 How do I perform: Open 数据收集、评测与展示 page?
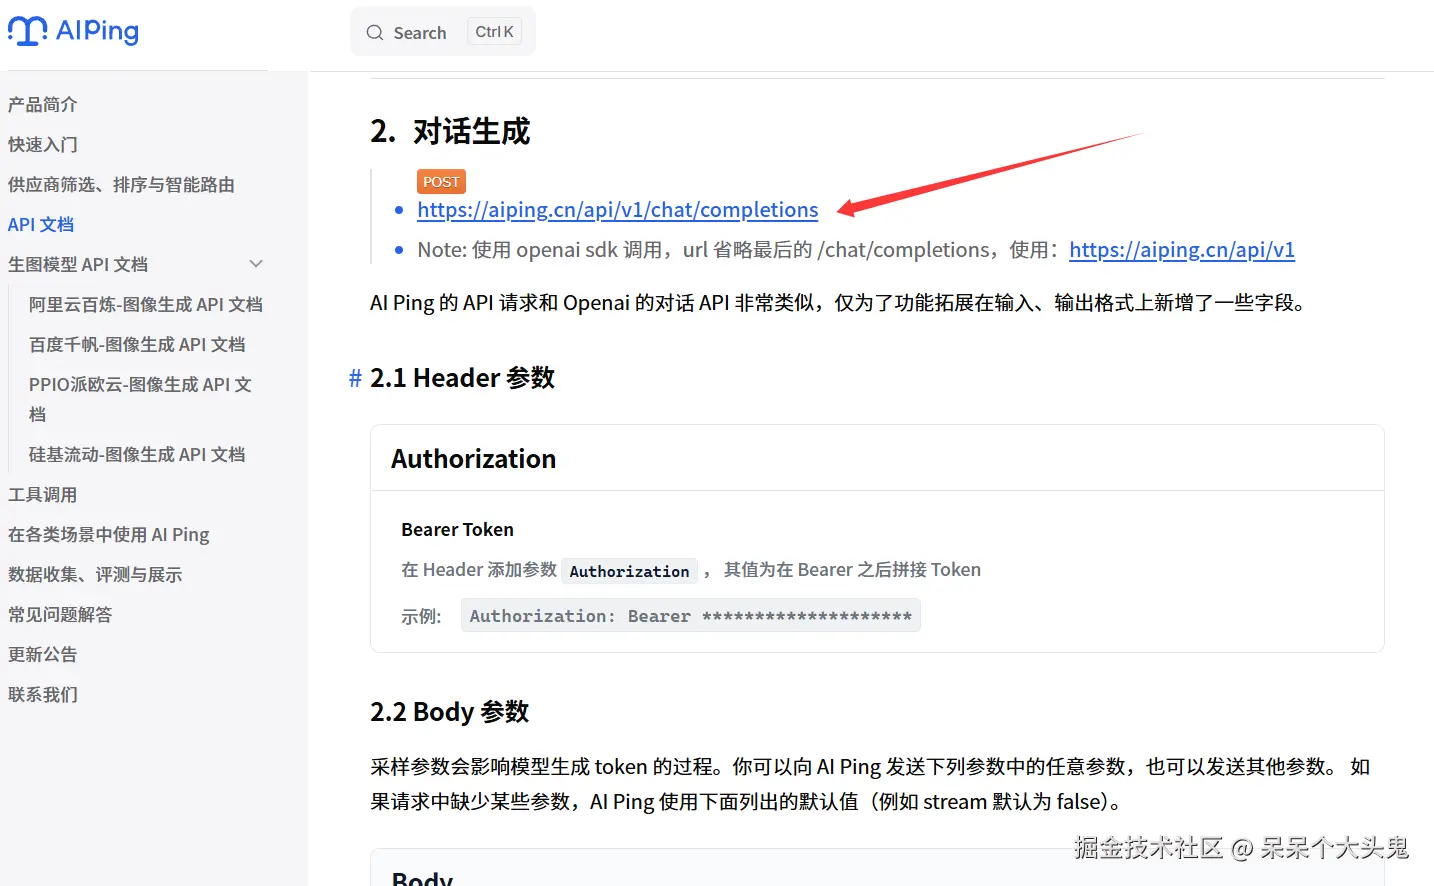[95, 574]
